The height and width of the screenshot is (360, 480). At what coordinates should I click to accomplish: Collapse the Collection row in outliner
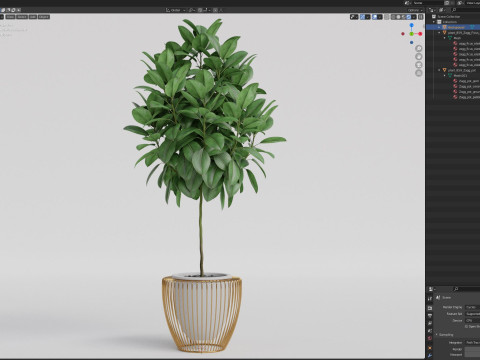point(434,22)
